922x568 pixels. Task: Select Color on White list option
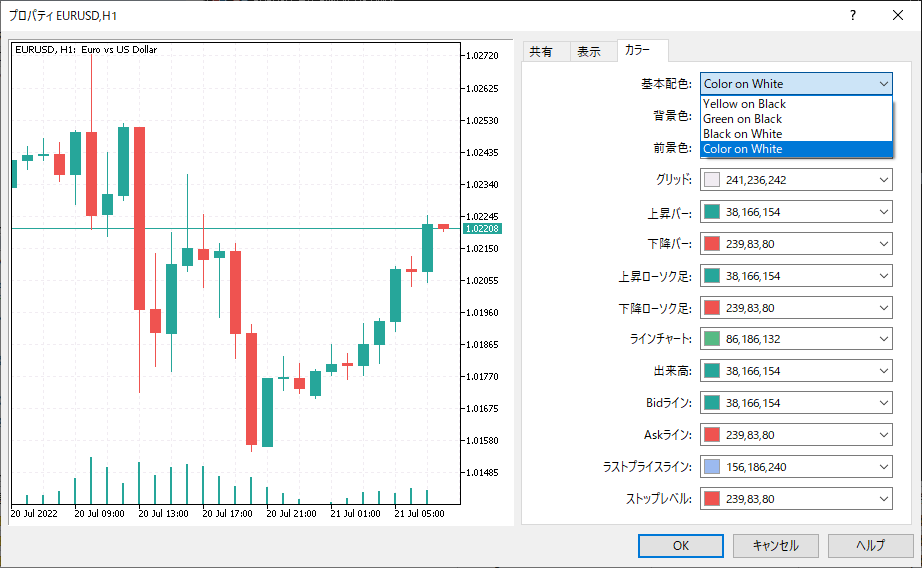(796, 149)
